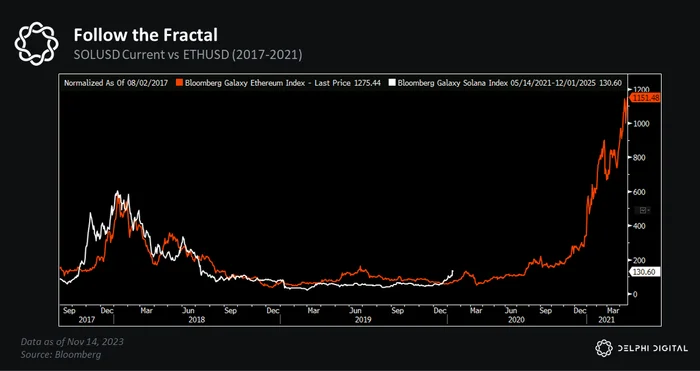Click the 2021 year label on time axis
This screenshot has width=700, height=371.
click(607, 320)
